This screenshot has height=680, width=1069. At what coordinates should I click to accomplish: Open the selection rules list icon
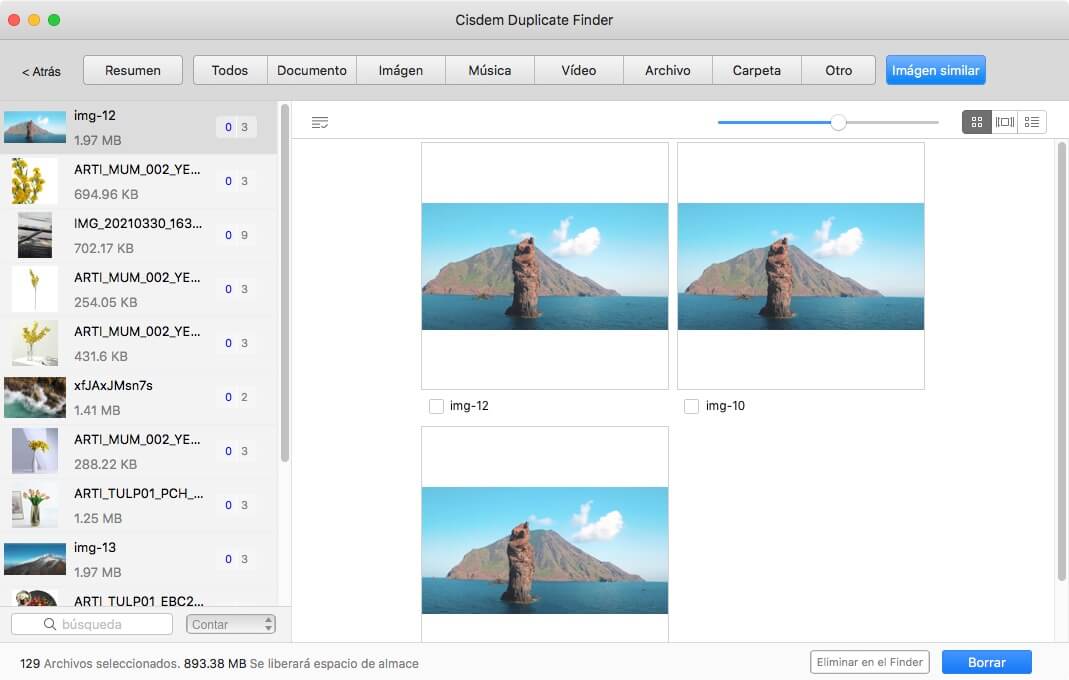coord(320,123)
